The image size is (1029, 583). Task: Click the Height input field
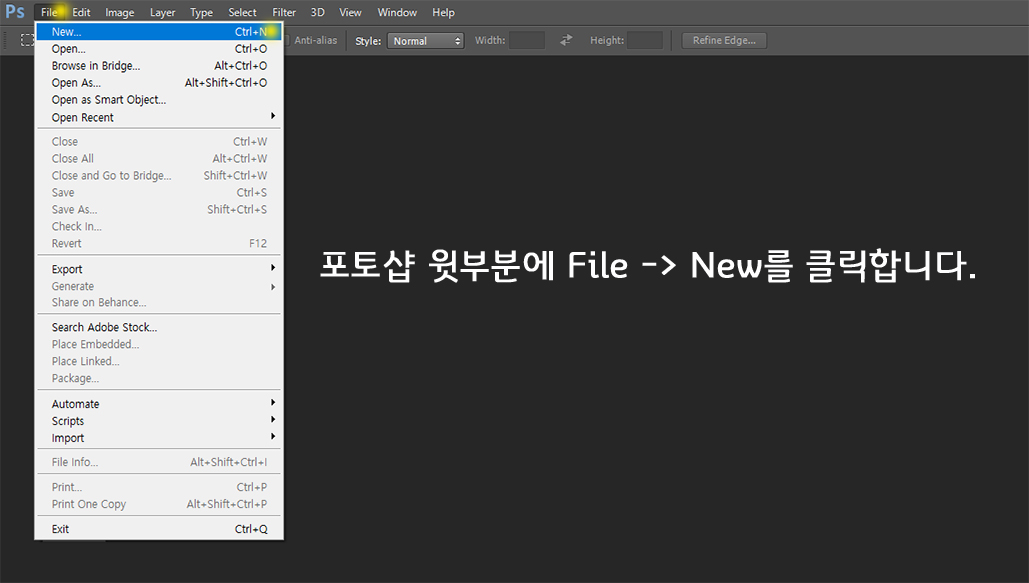coord(644,40)
